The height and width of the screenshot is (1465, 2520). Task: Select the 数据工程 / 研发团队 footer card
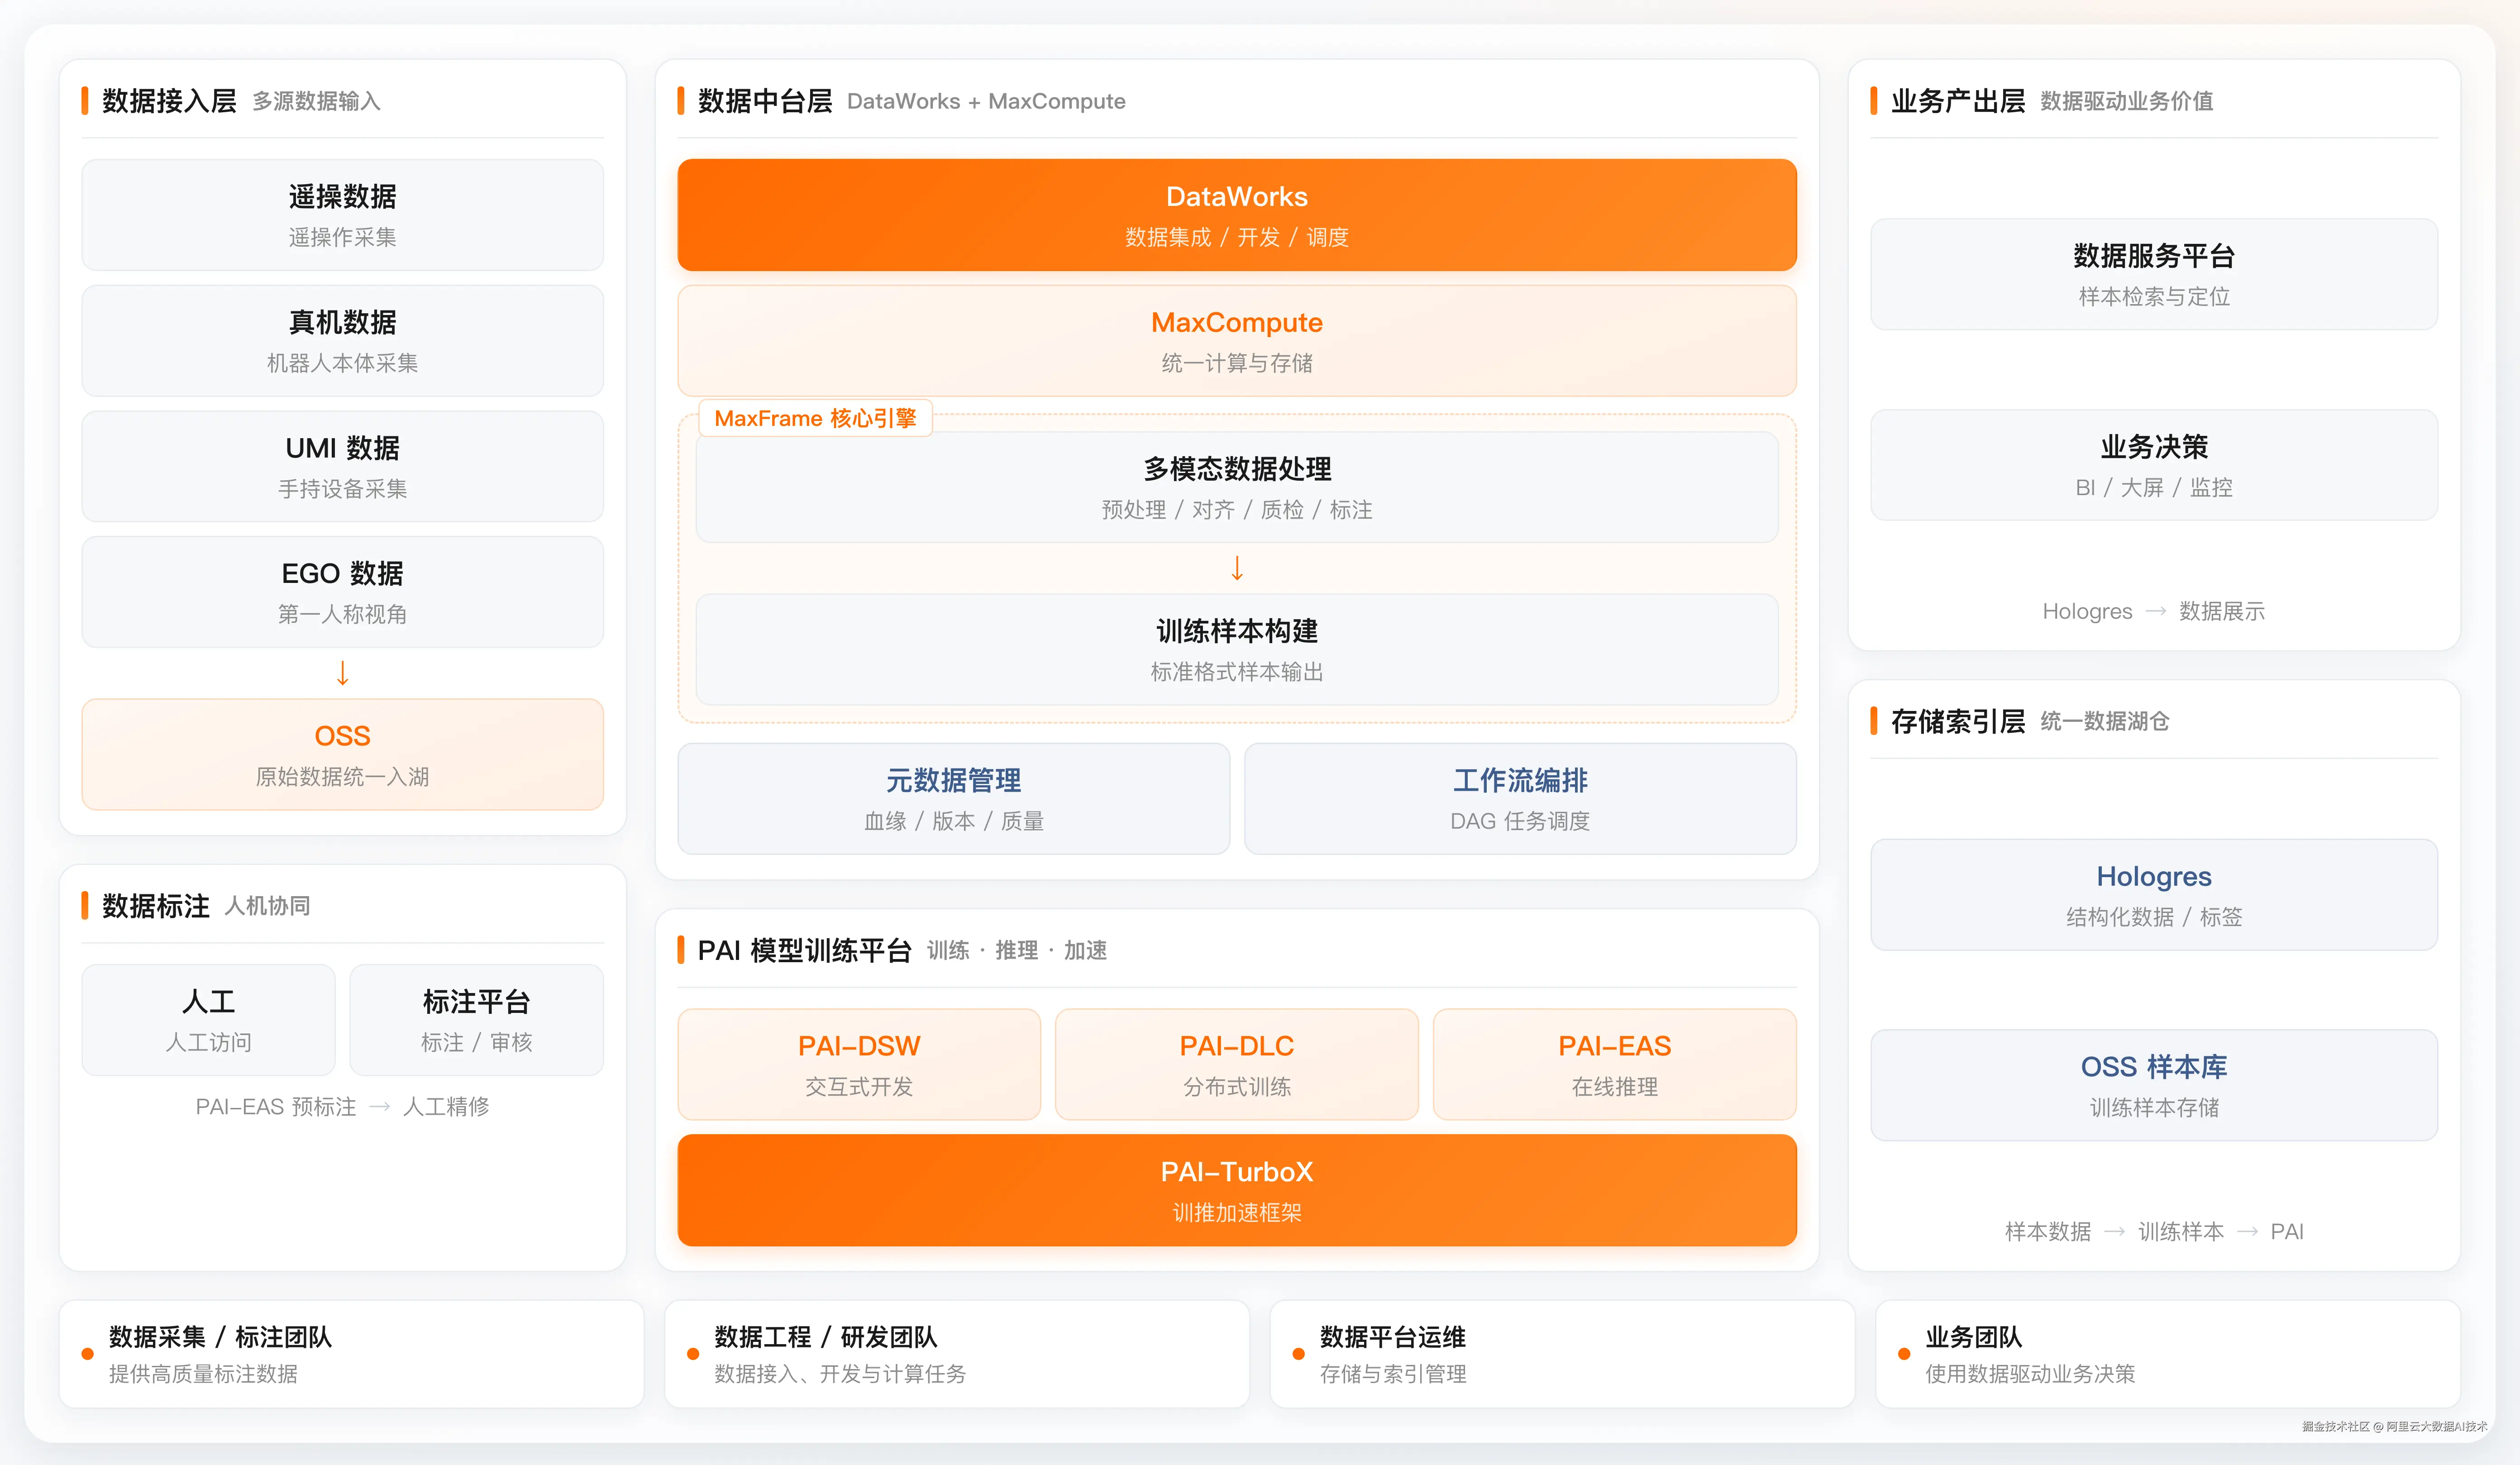pos(957,1354)
